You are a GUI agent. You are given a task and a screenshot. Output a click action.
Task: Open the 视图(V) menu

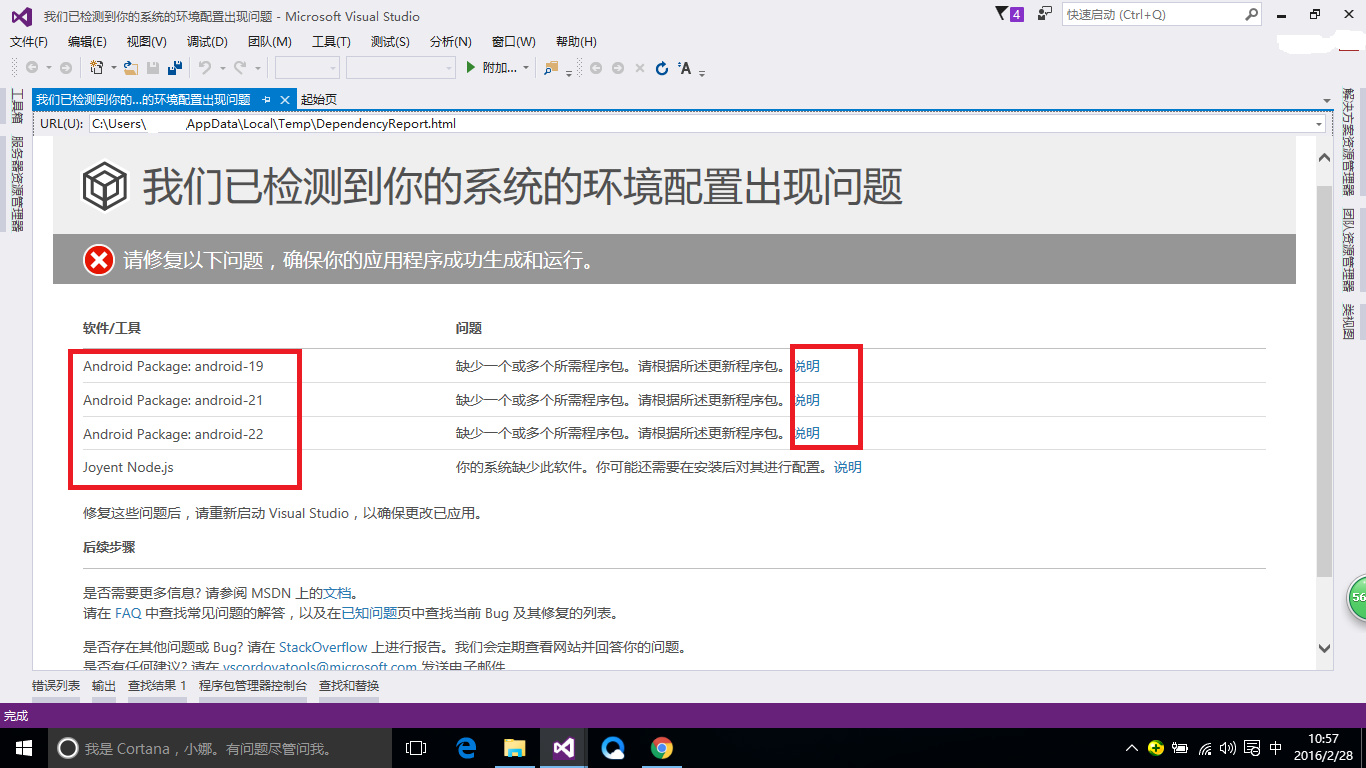pyautogui.click(x=147, y=41)
